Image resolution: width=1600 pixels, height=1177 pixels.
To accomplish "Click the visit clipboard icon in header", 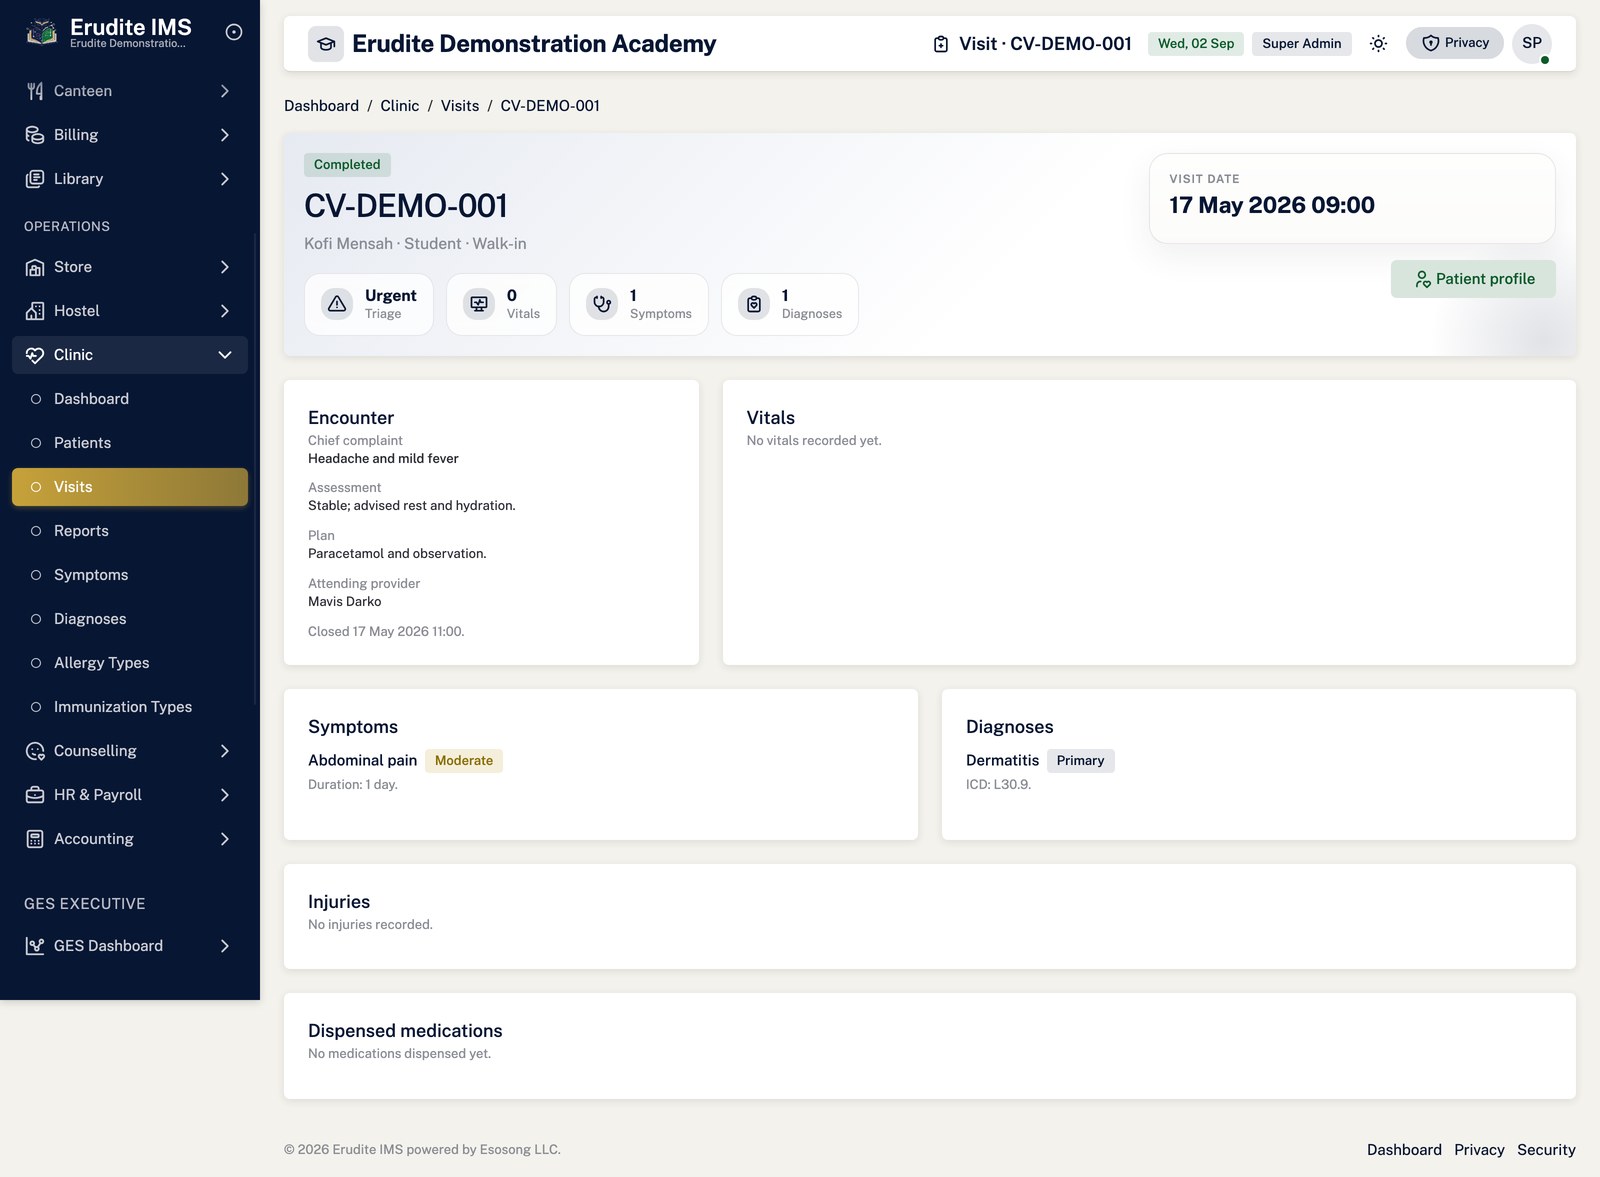I will tap(941, 44).
